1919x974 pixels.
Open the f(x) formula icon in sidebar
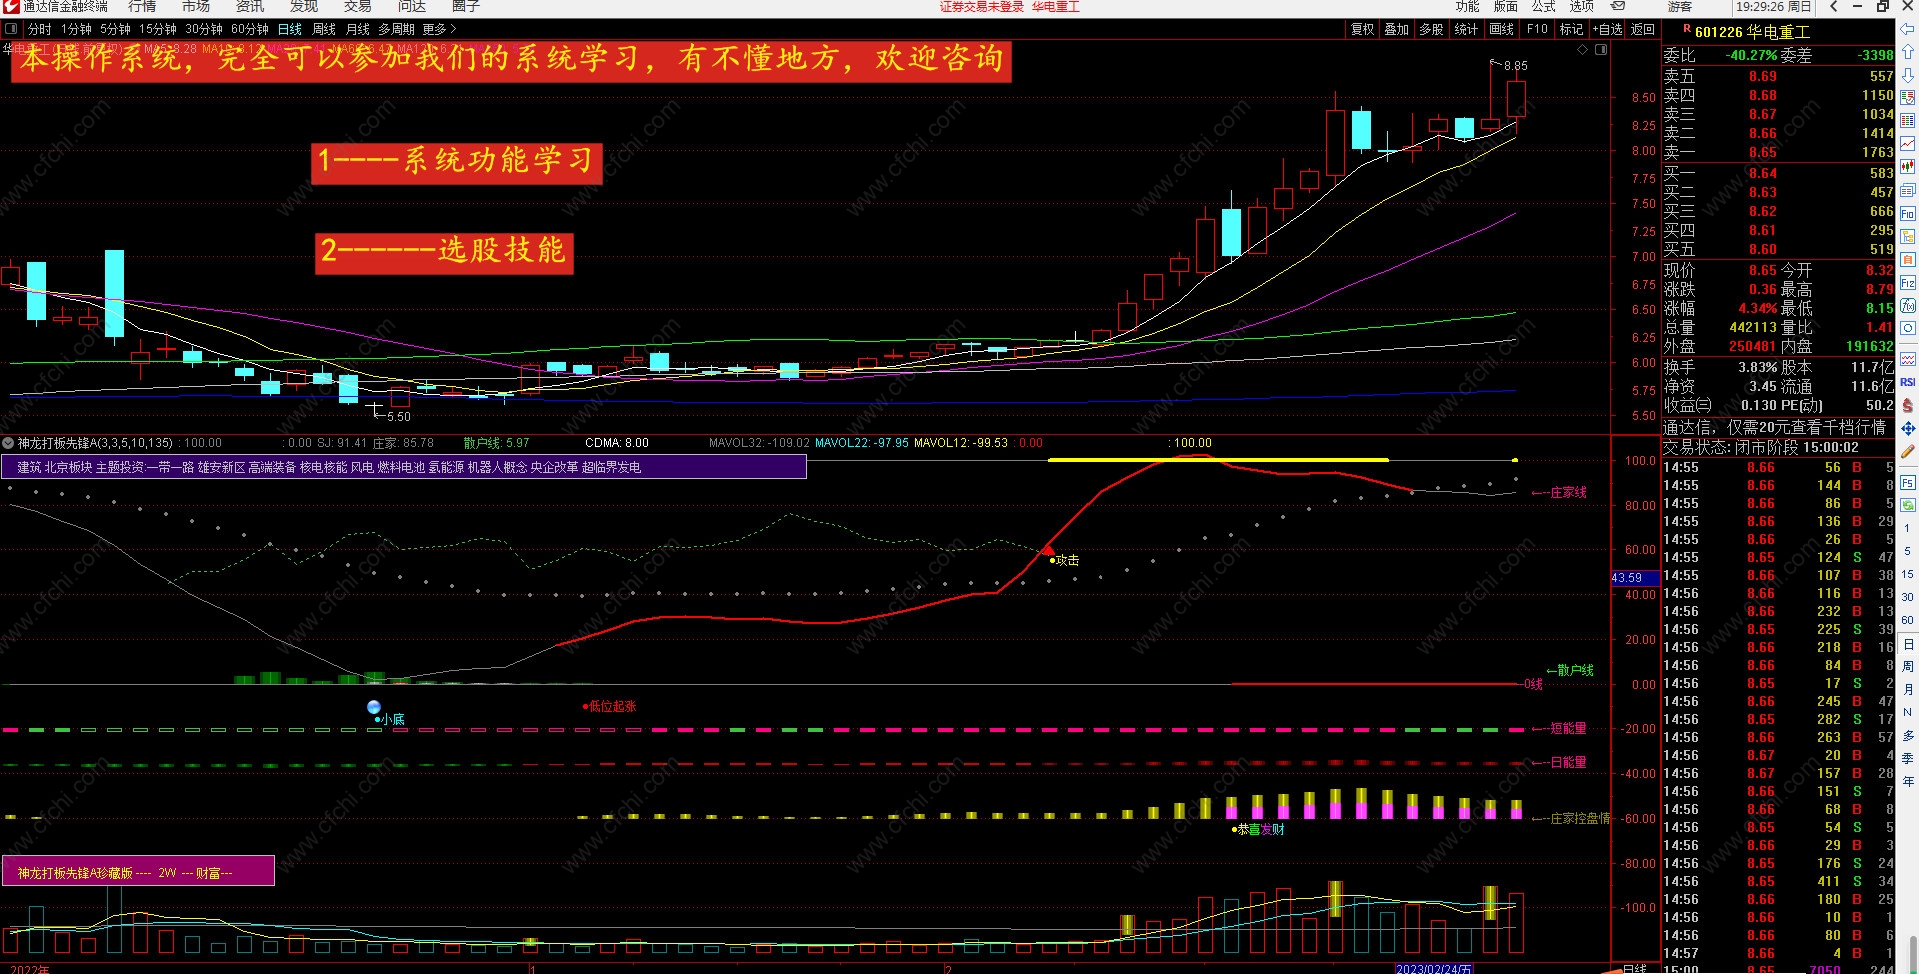pyautogui.click(x=1908, y=306)
